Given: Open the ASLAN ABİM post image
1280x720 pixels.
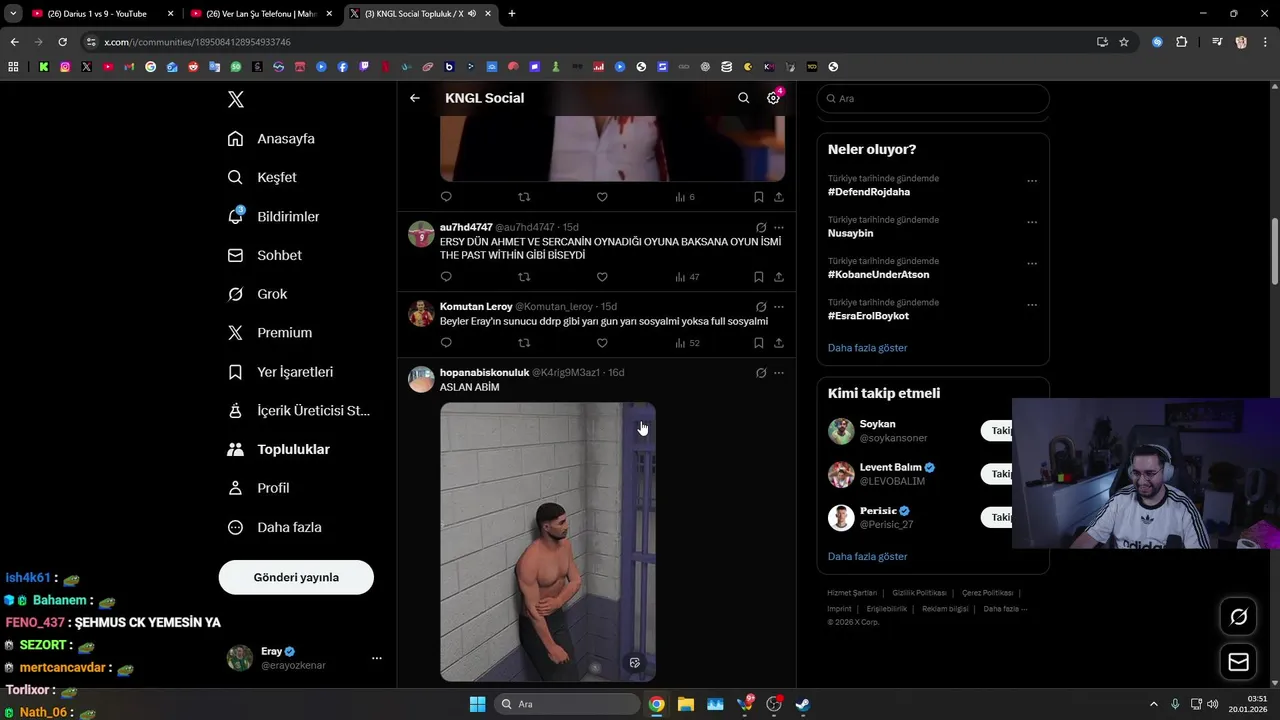Looking at the screenshot, I should coord(548,542).
